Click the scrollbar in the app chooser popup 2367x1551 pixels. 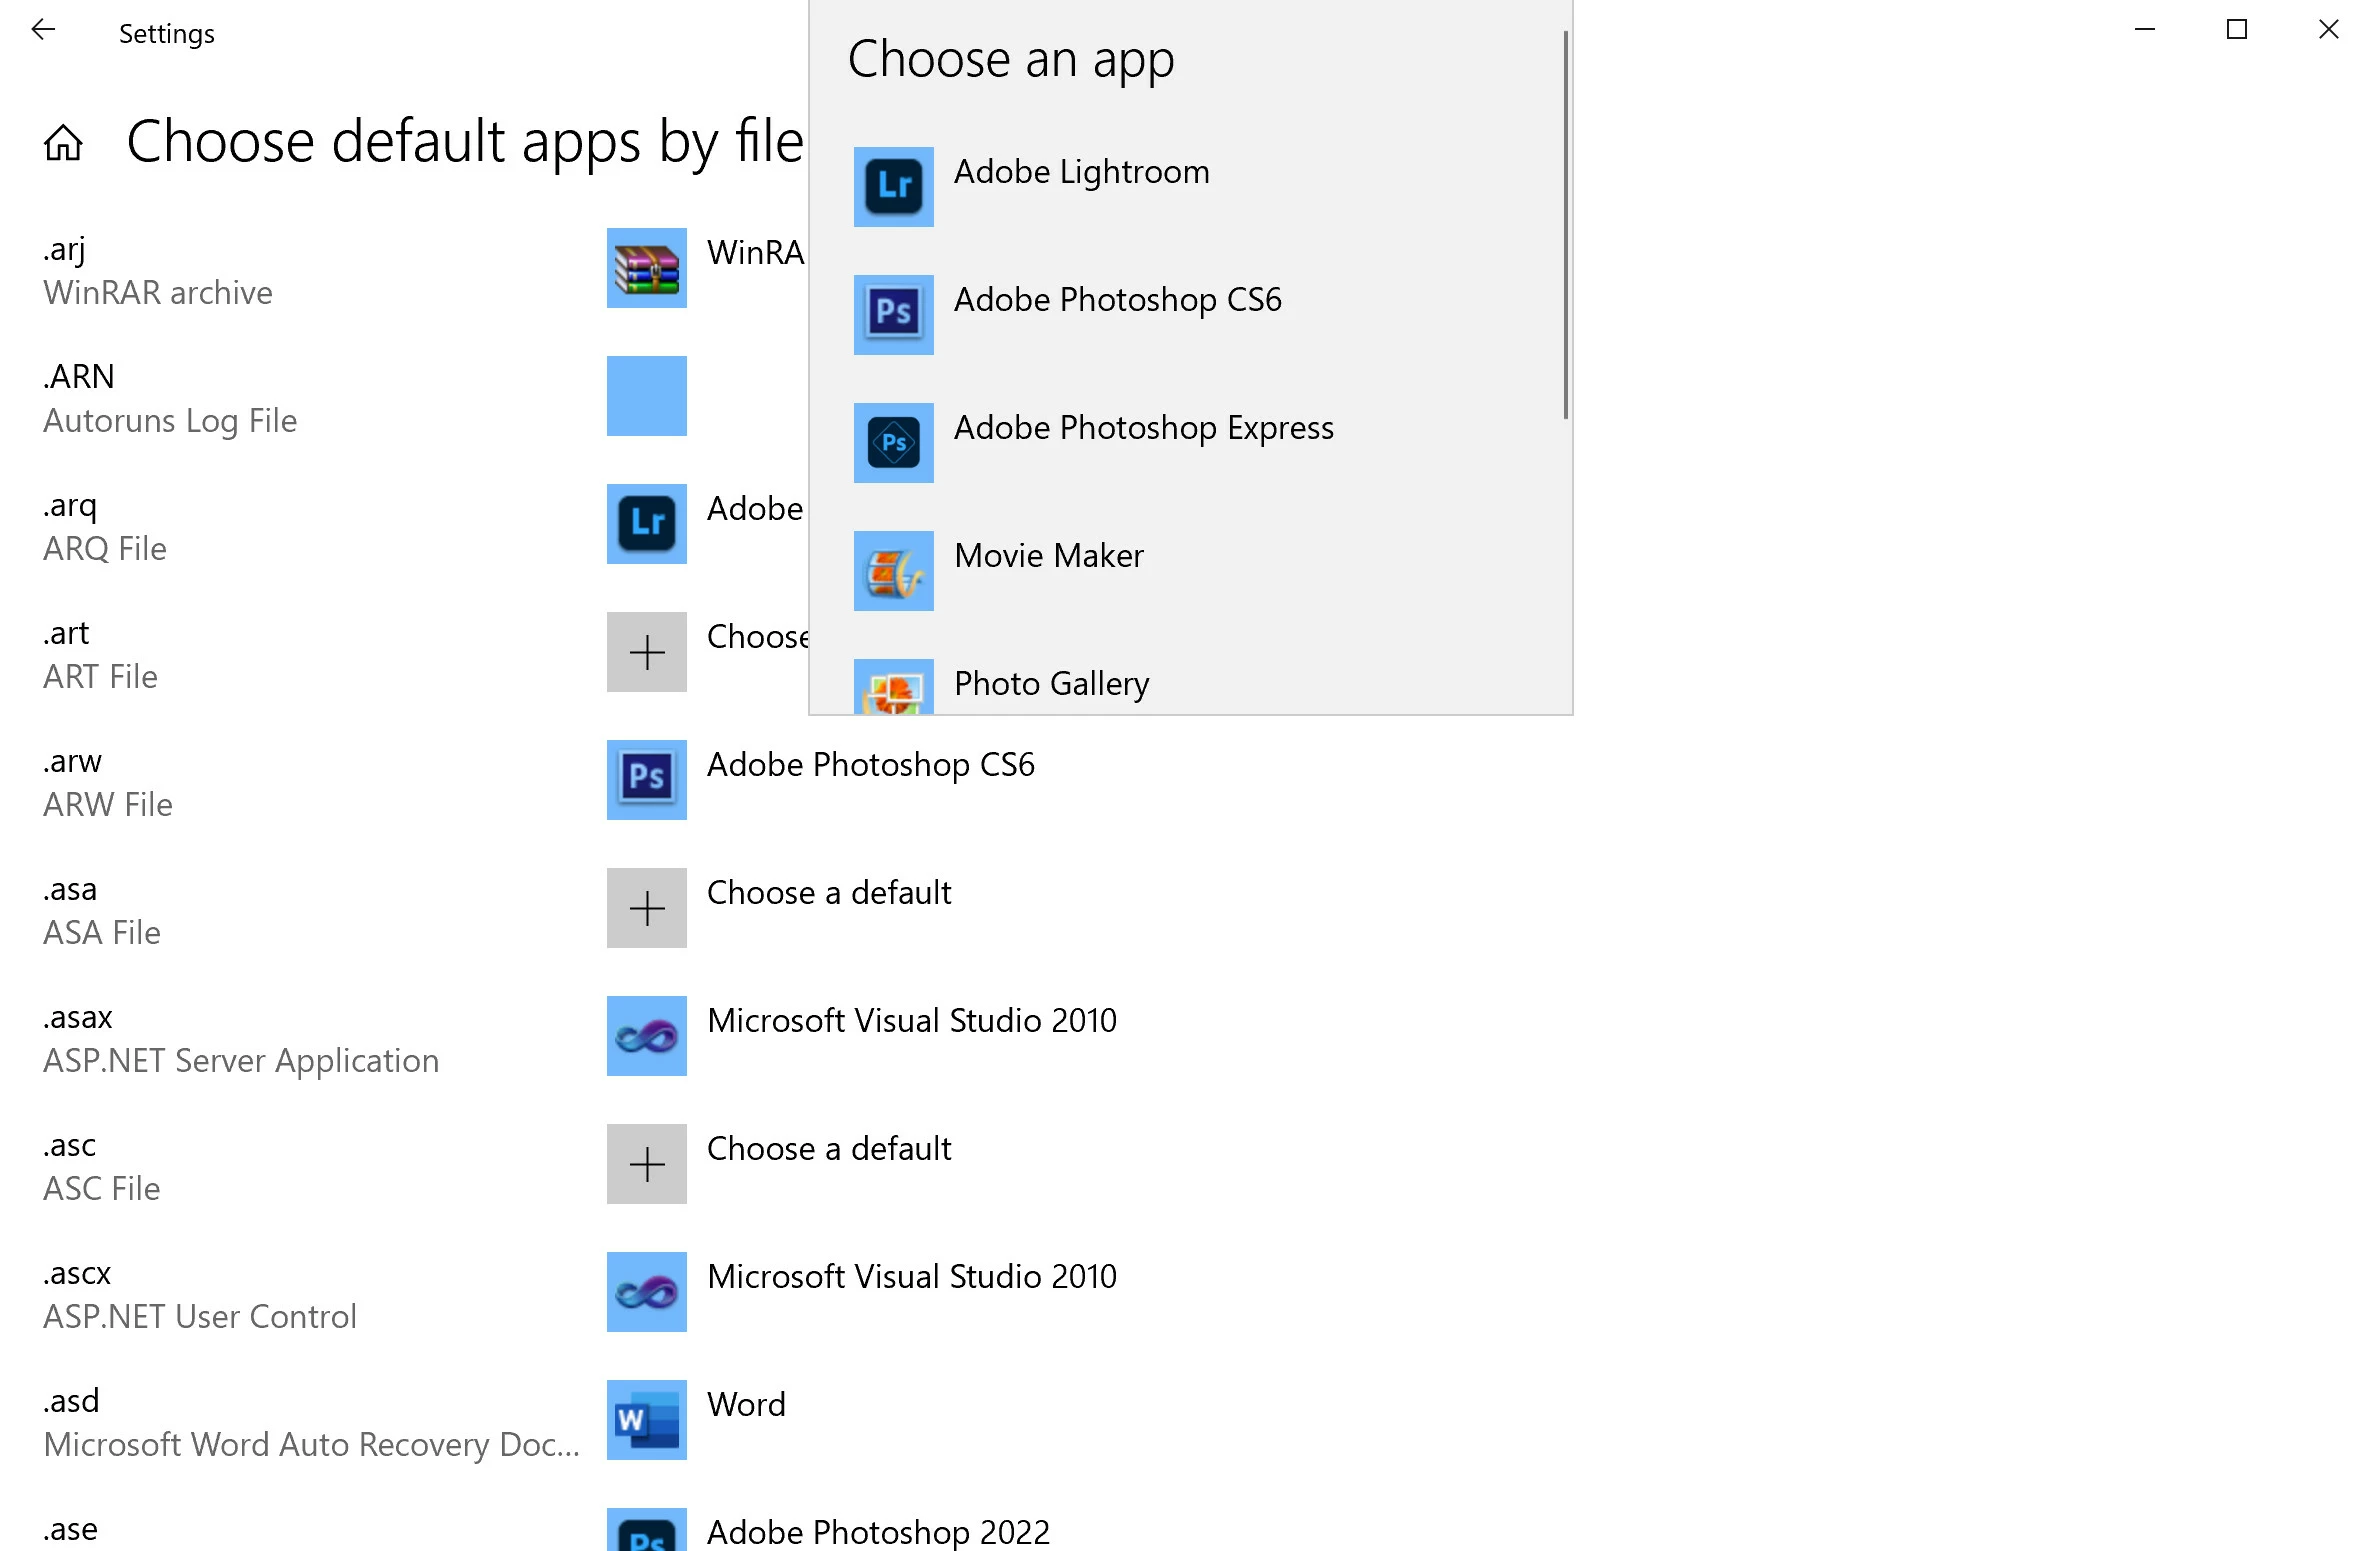[x=1565, y=225]
